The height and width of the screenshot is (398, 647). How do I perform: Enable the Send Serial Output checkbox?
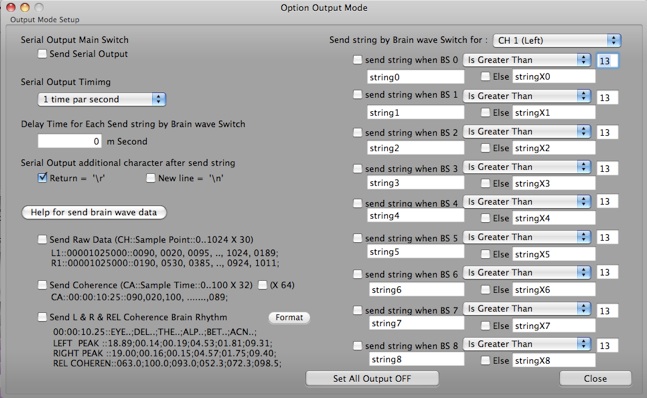pyautogui.click(x=42, y=54)
